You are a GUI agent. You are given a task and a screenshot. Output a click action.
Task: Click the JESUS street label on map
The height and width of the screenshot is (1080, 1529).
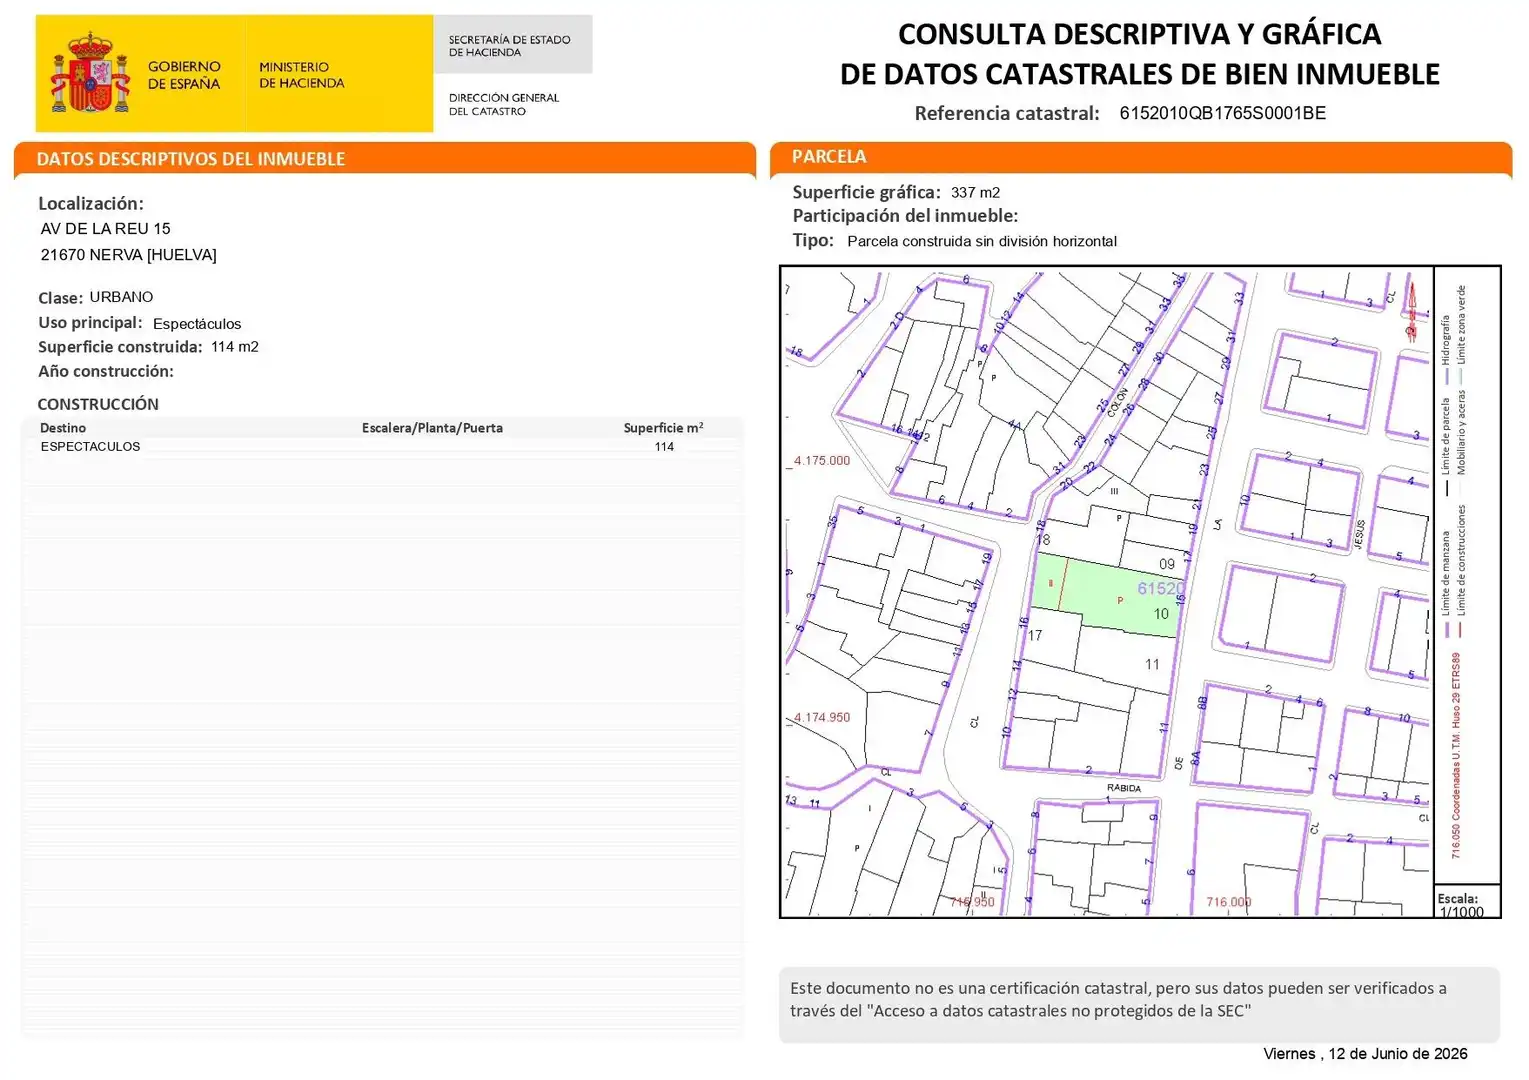pos(1360,535)
